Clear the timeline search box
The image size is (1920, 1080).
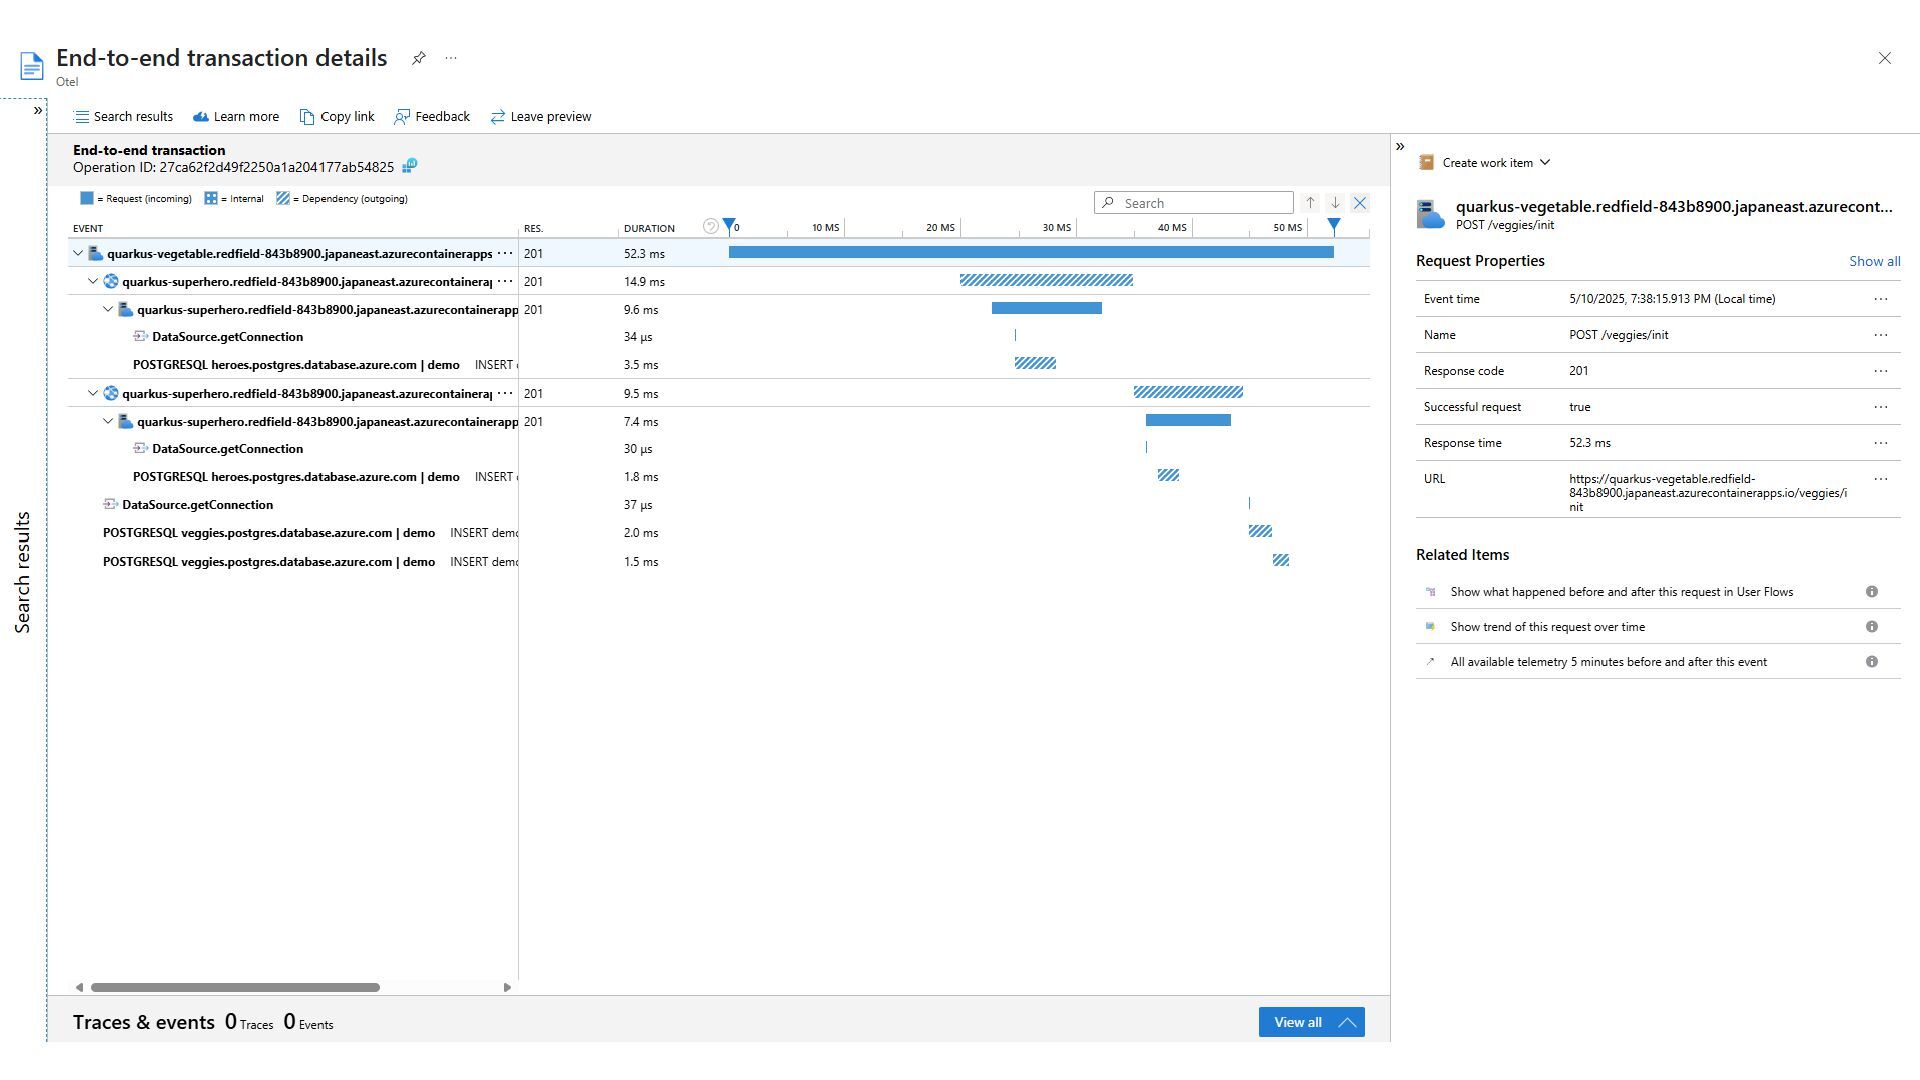(1360, 203)
